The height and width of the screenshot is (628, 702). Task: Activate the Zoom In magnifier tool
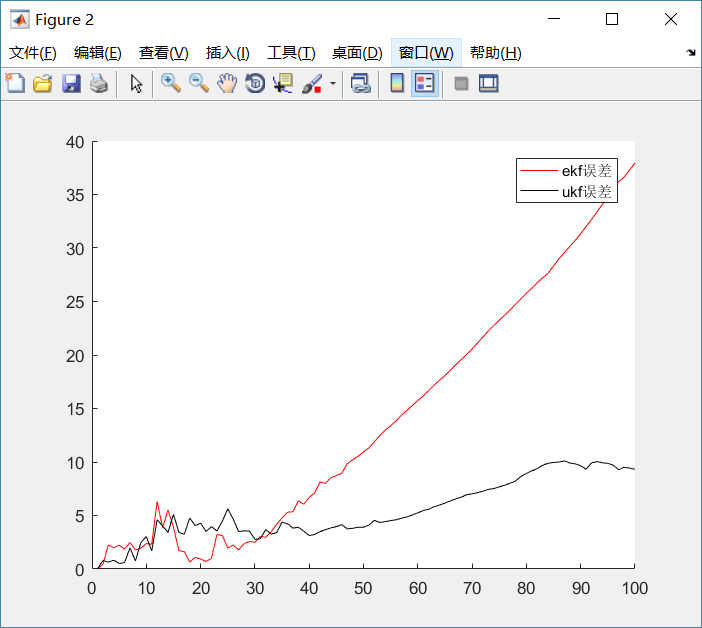point(171,84)
